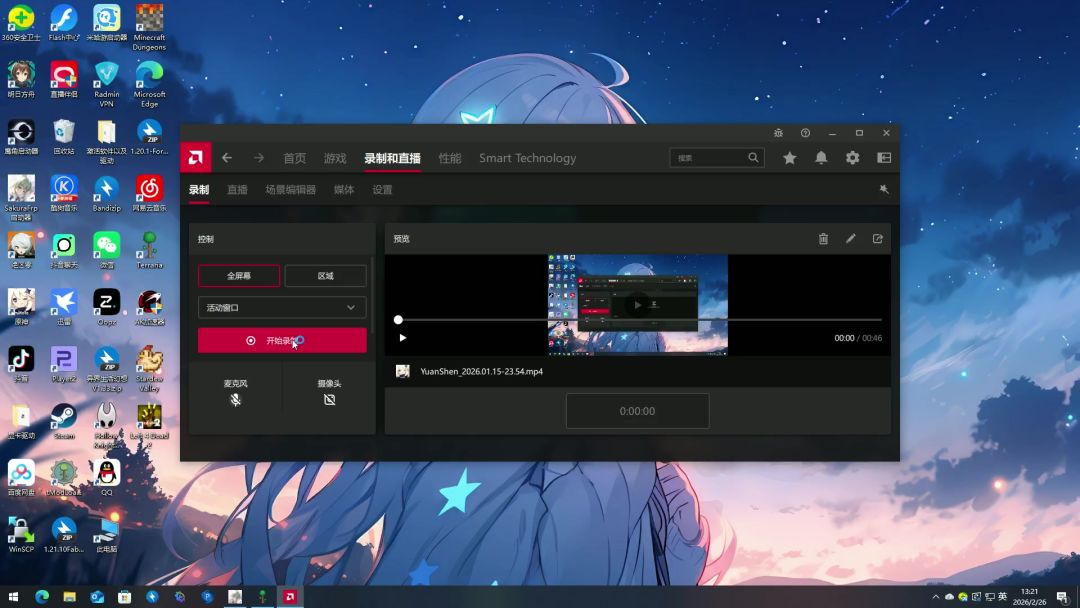Select the Radmin VPN desktop icon
Screen dimensions: 1080x608
[x=106, y=84]
